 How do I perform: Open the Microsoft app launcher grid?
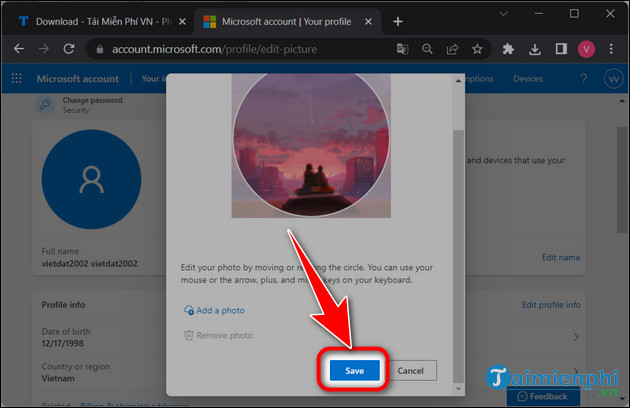pyautogui.click(x=16, y=78)
